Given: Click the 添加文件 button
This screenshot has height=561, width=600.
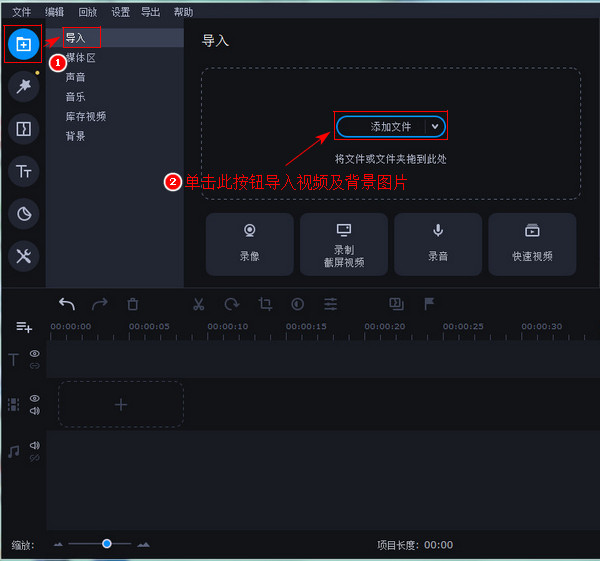Looking at the screenshot, I should [391, 126].
